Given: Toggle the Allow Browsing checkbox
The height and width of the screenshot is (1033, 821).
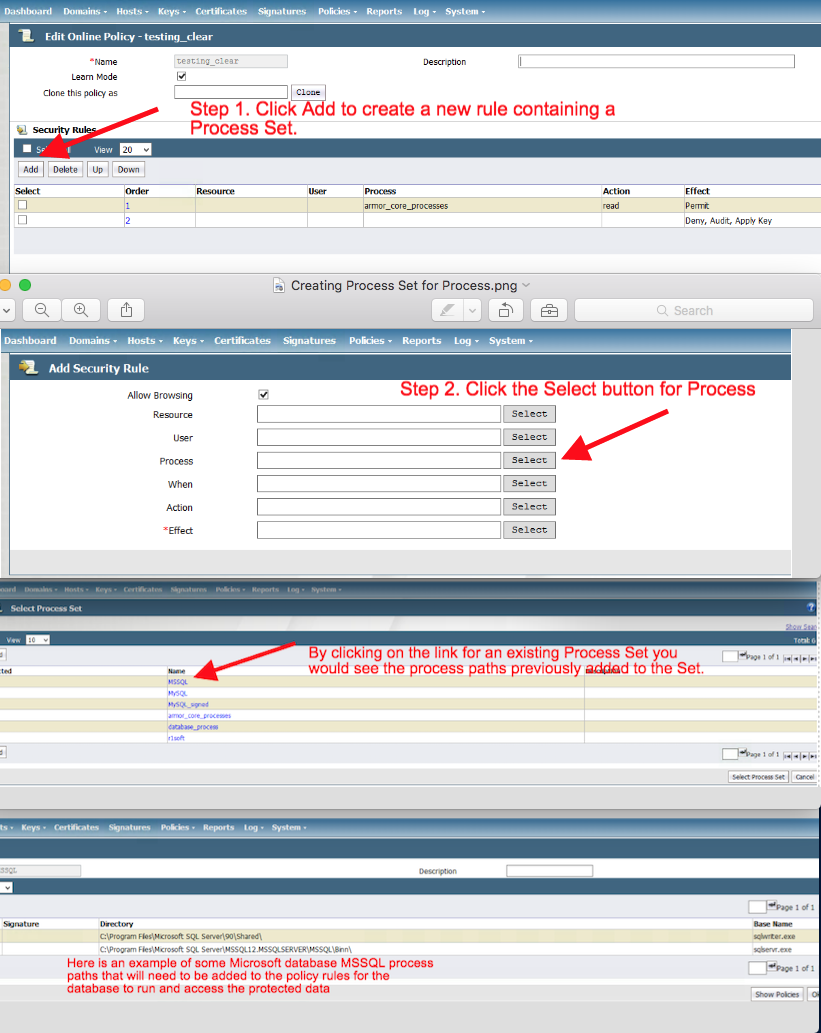Looking at the screenshot, I should [264, 394].
